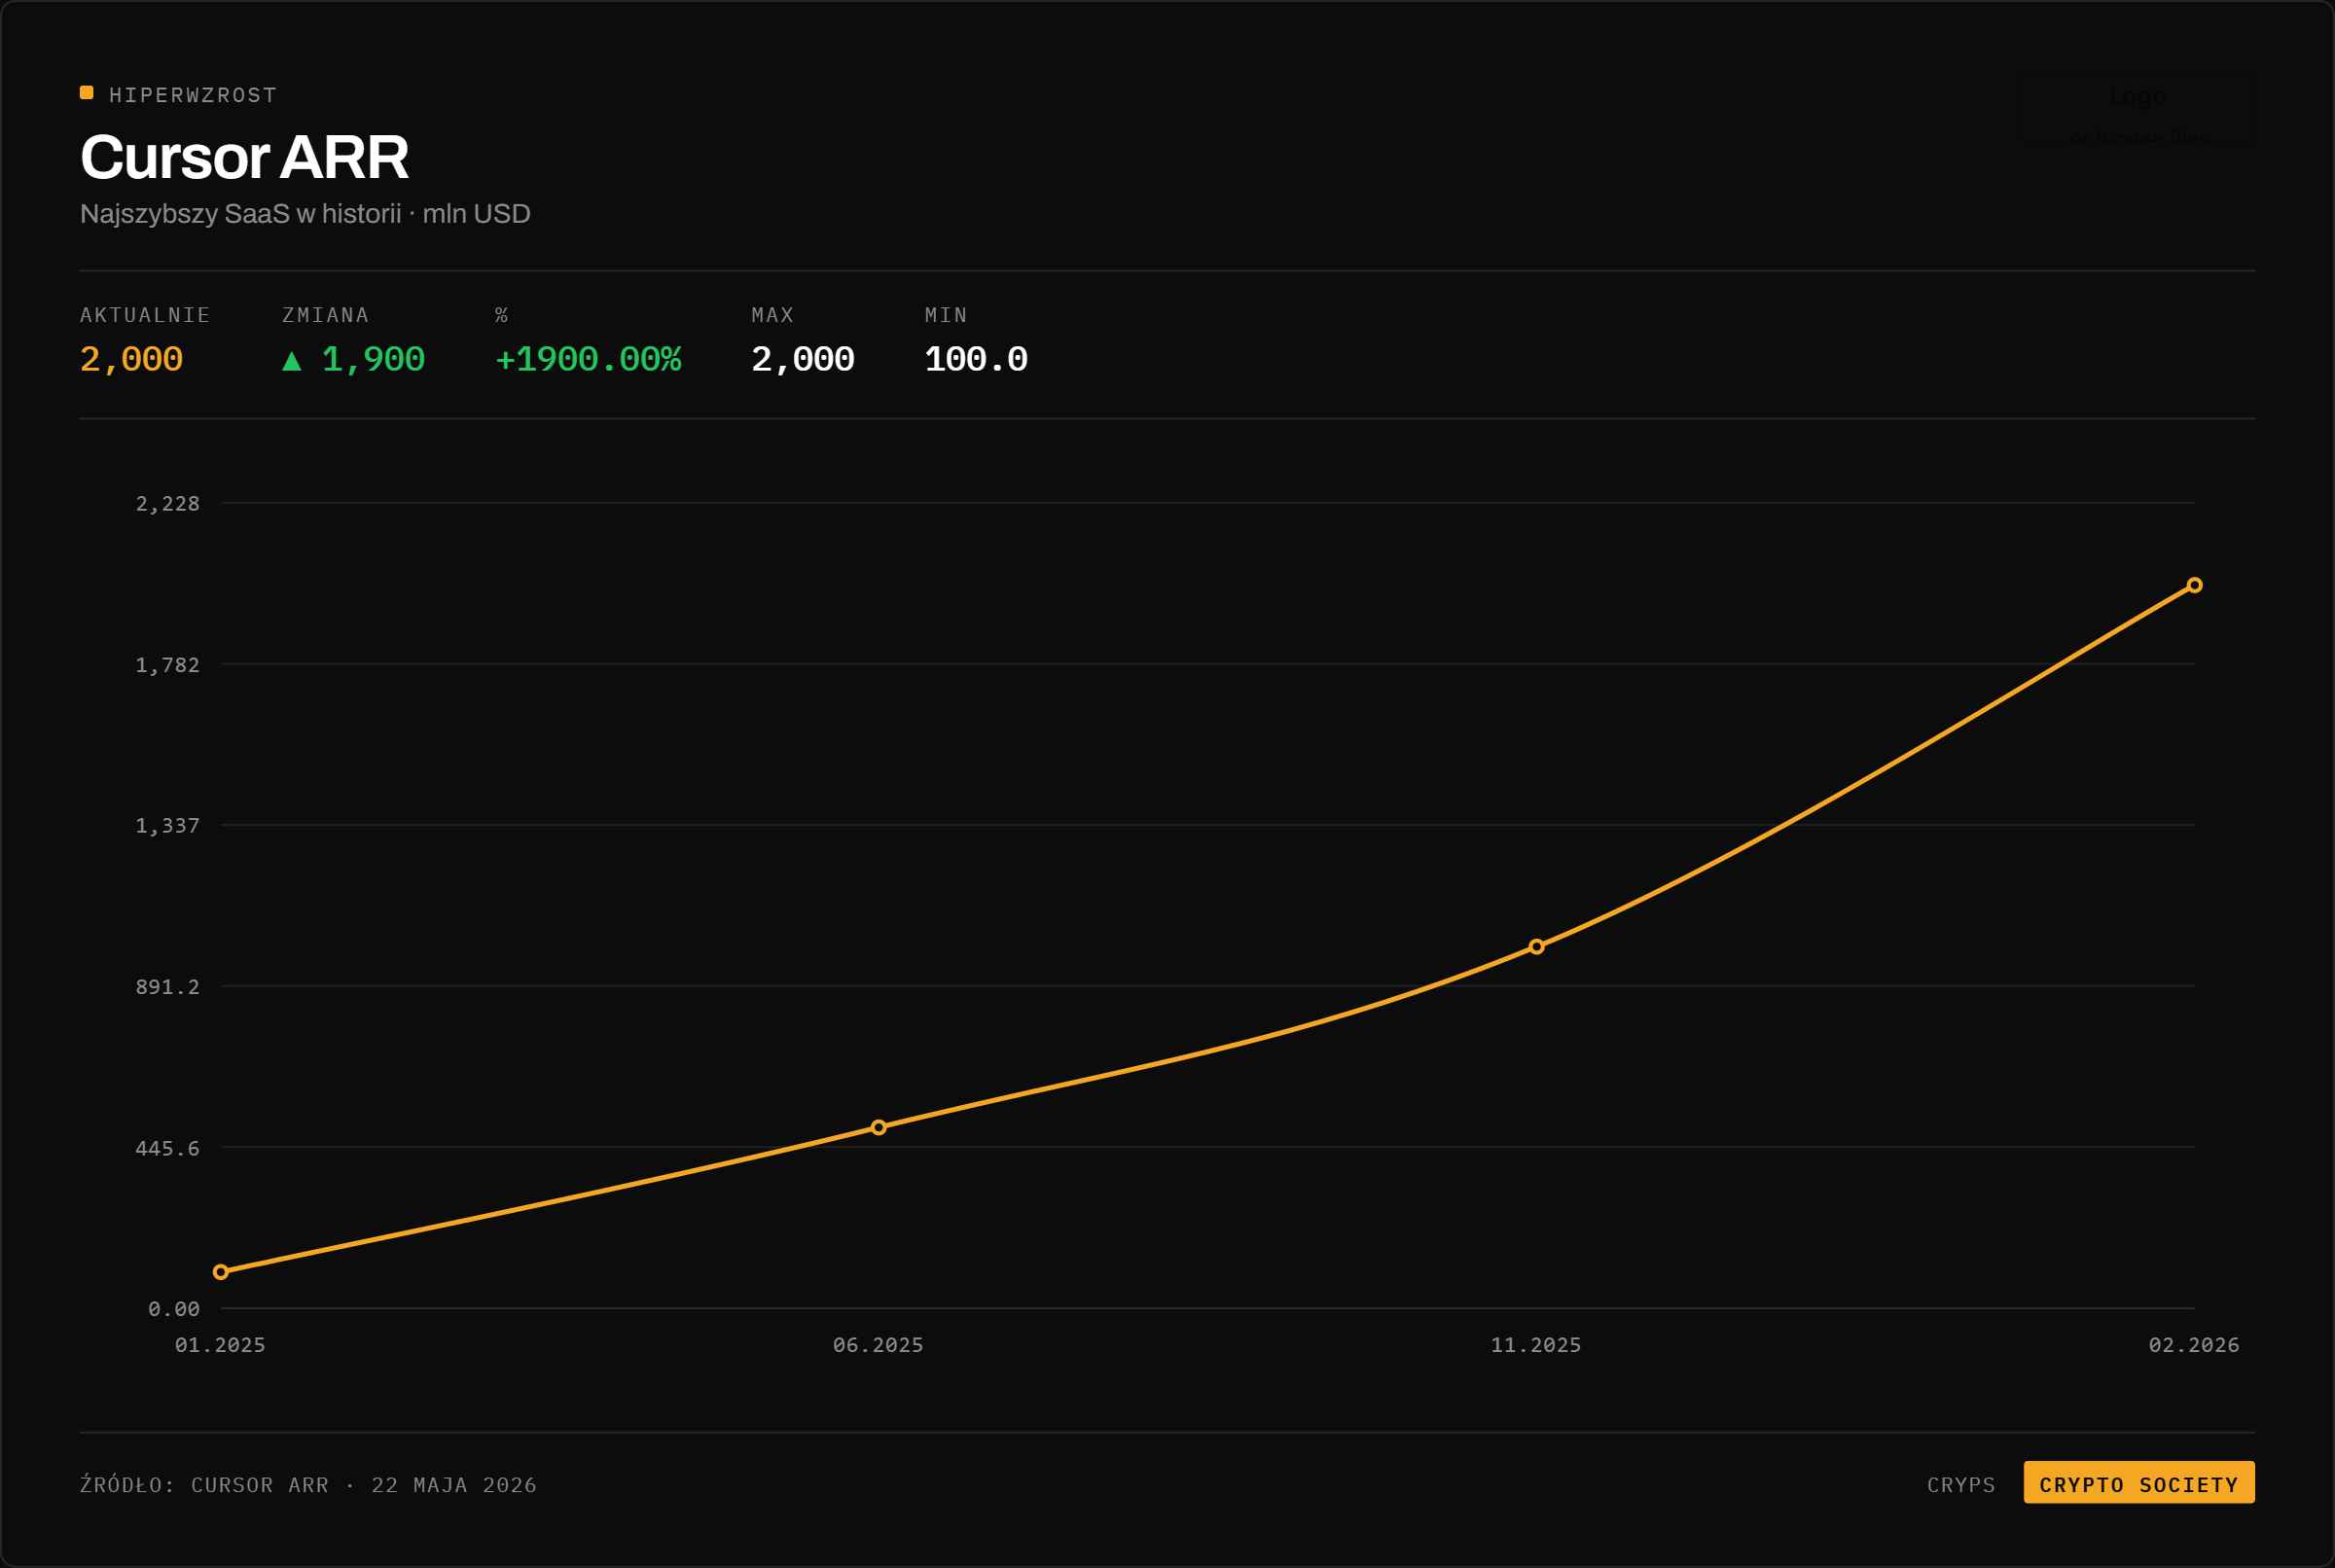The width and height of the screenshot is (2335, 1568).
Task: Select the 11.2025 data point on the line
Action: [1536, 946]
